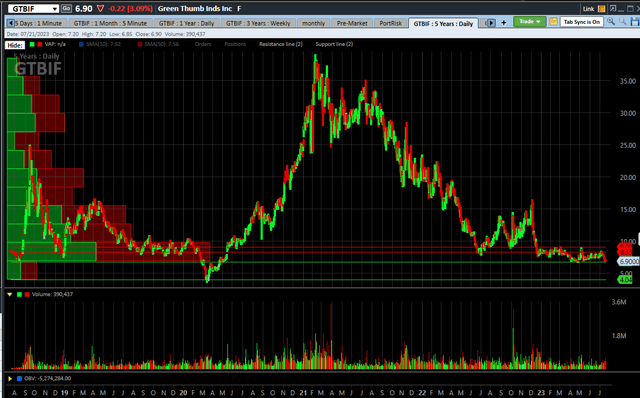Toggle Support line (2) in legend
Screen dimensions: 640x398
coord(334,44)
